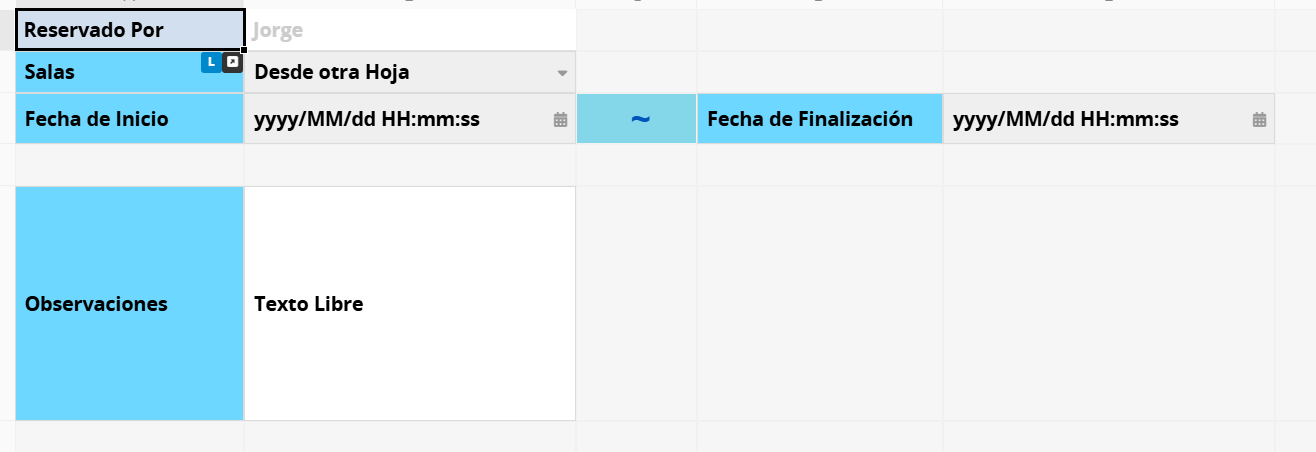This screenshot has height=452, width=1316.
Task: Click empty cell directly below Fecha de Inicio label
Action: [x=130, y=165]
